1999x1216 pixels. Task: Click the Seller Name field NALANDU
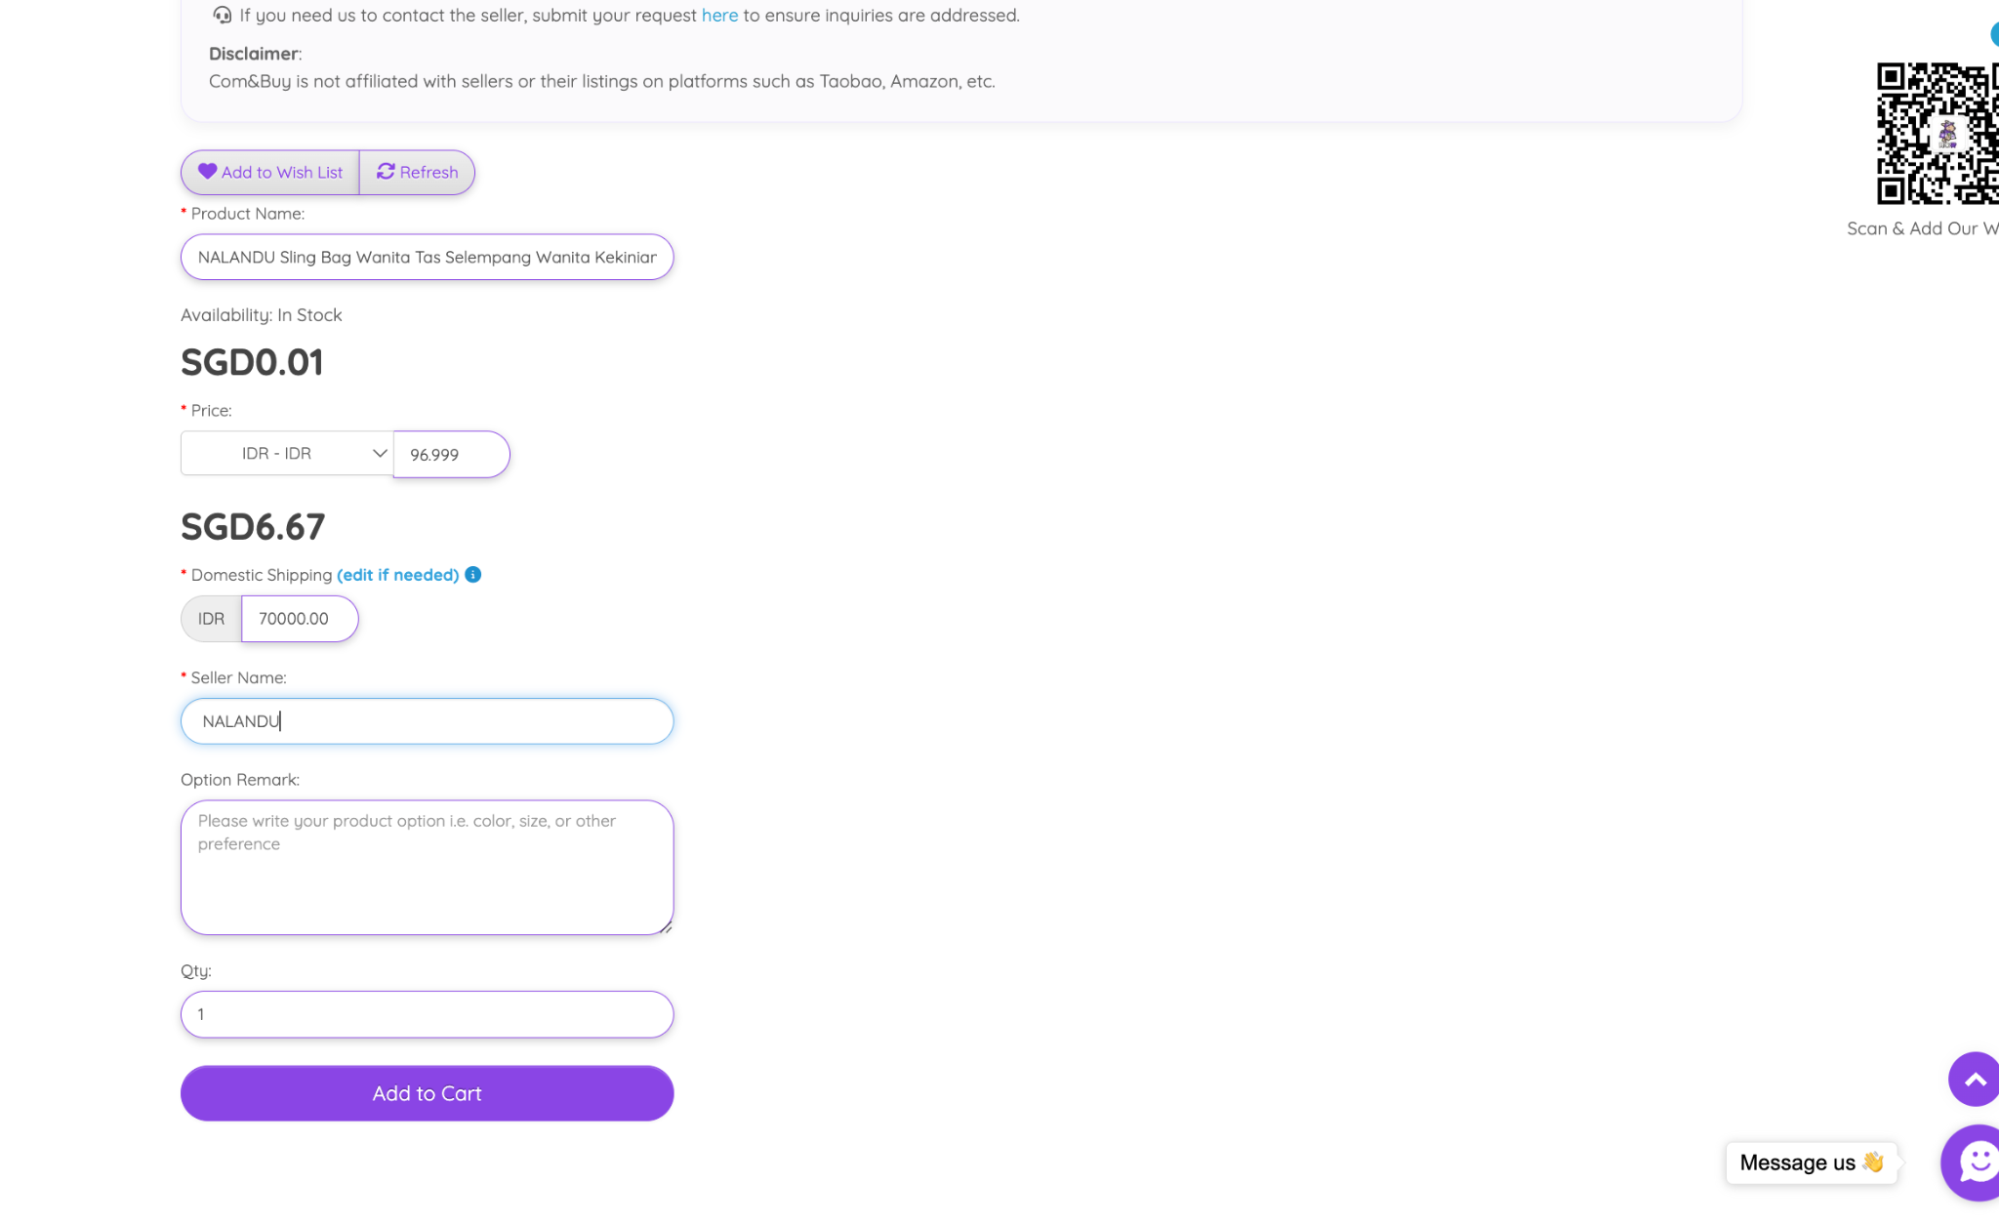[427, 721]
